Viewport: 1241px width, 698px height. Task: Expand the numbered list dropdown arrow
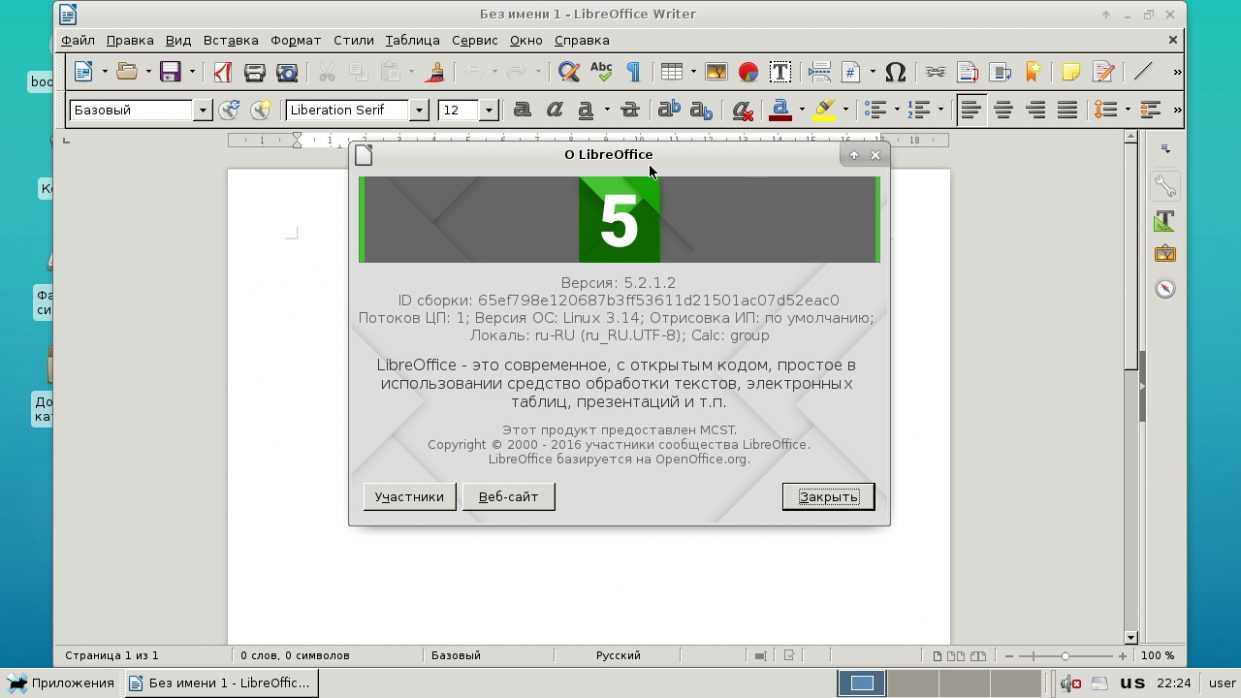coord(941,110)
